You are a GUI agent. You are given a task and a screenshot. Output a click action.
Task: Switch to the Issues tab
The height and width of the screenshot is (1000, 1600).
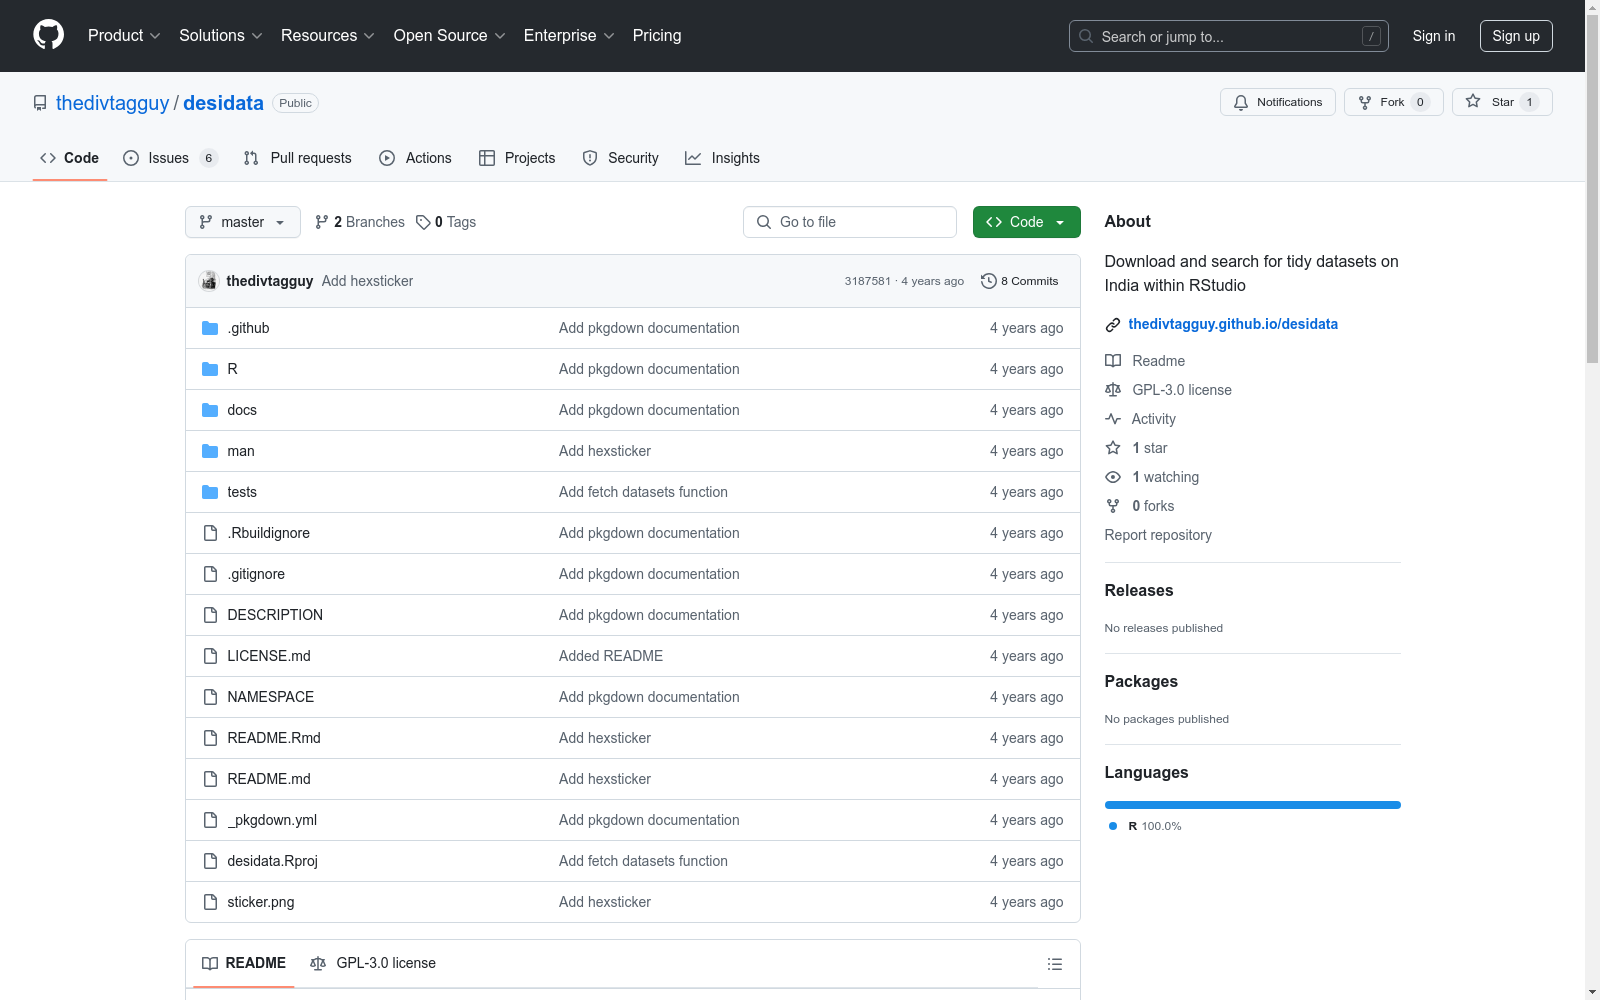coord(170,158)
